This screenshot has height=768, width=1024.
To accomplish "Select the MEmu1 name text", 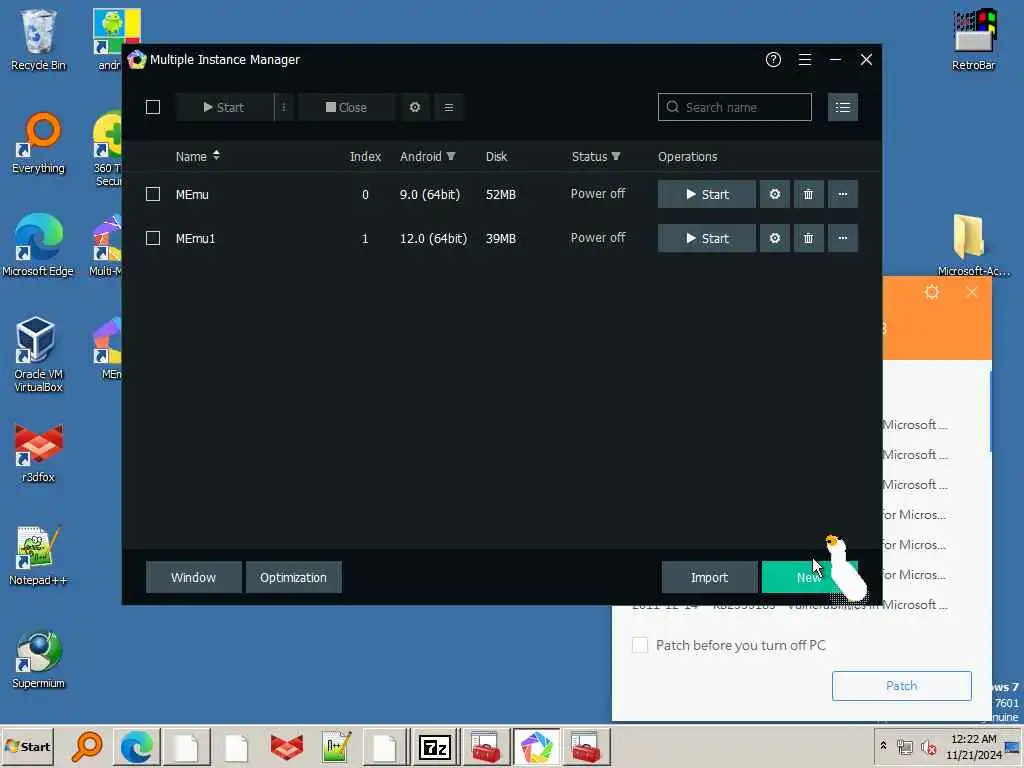I will coord(195,238).
